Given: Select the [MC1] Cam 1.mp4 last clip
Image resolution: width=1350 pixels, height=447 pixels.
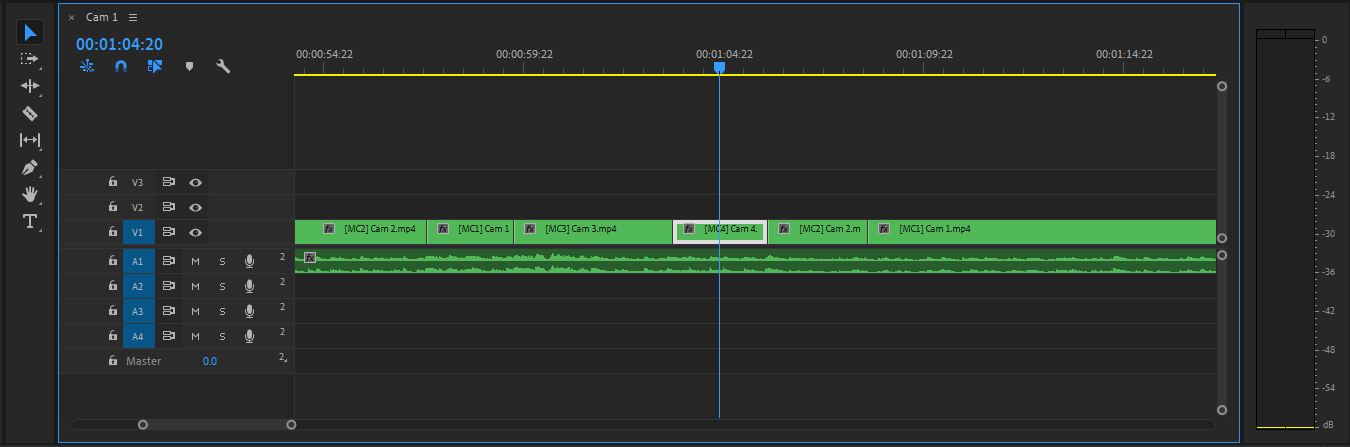Looking at the screenshot, I should click(1041, 232).
